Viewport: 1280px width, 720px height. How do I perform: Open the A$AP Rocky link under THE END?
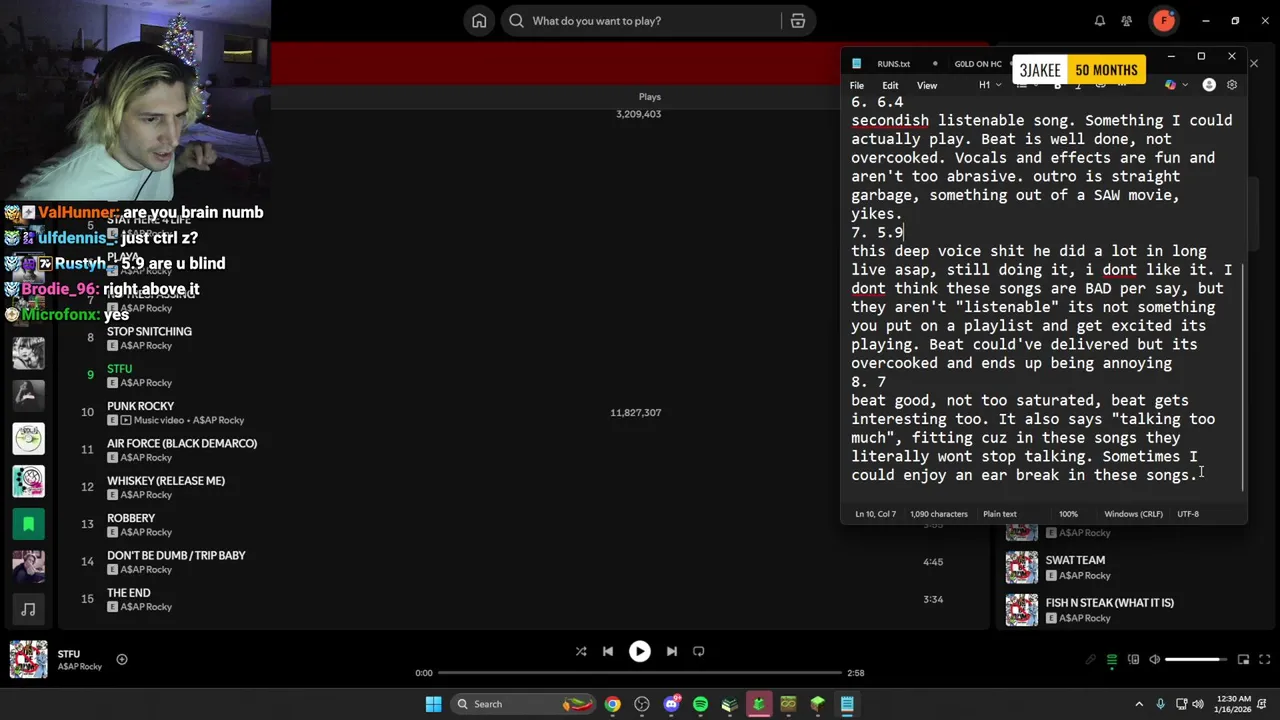click(x=146, y=607)
